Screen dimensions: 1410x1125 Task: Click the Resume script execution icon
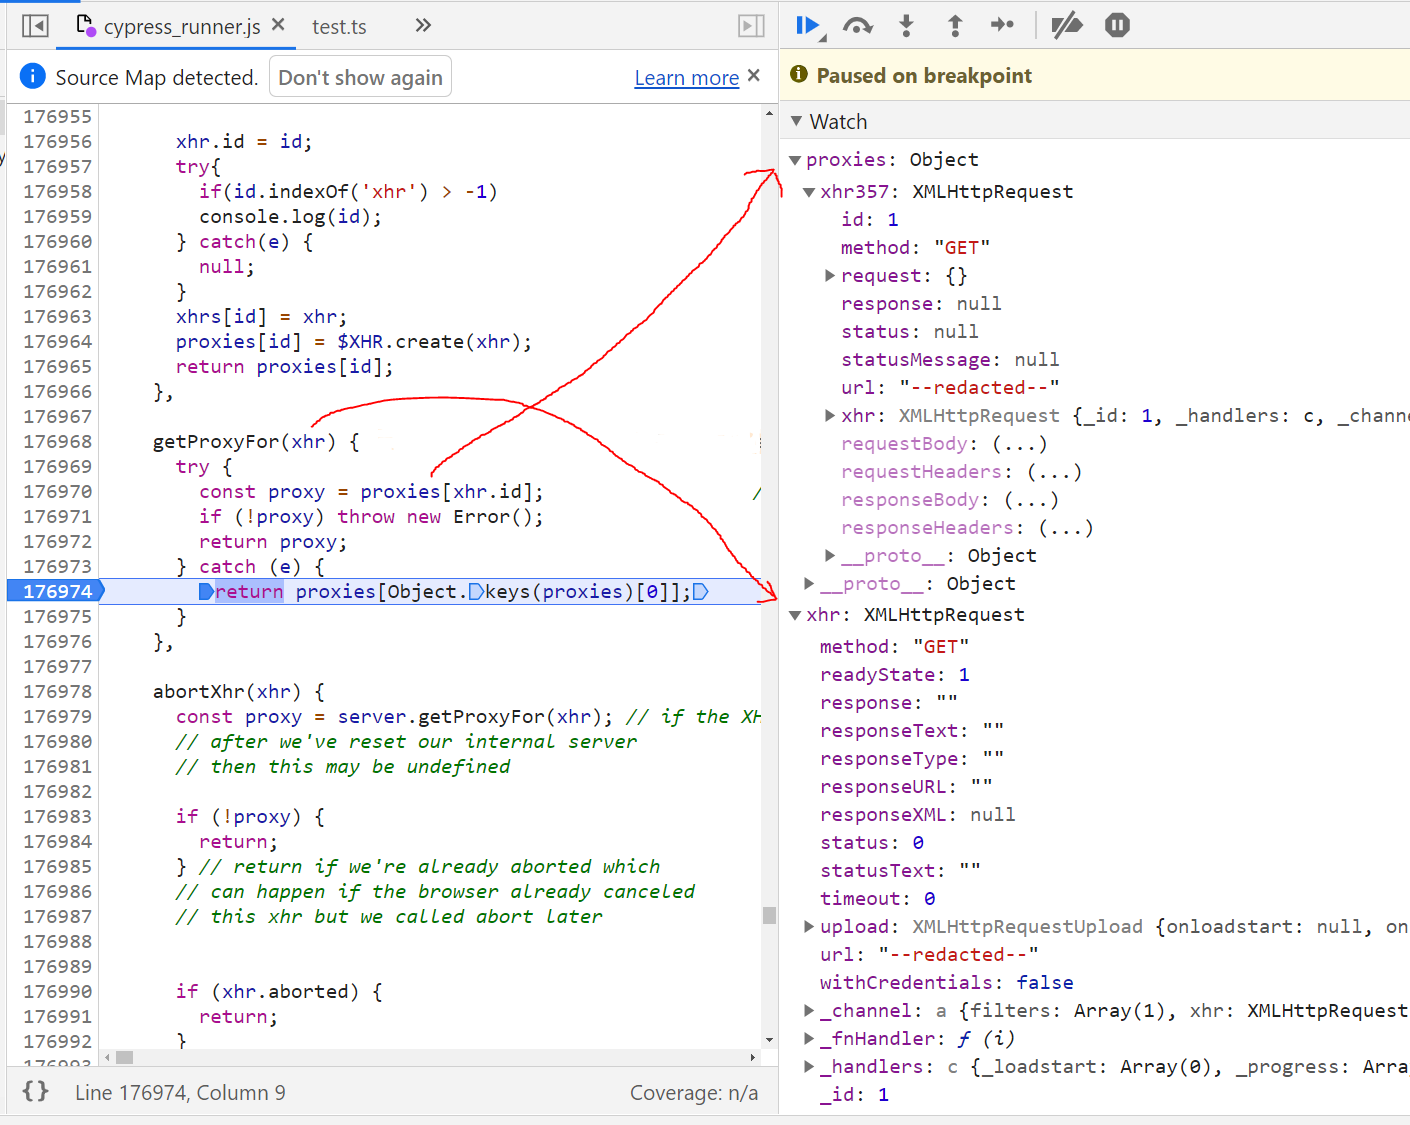(806, 26)
